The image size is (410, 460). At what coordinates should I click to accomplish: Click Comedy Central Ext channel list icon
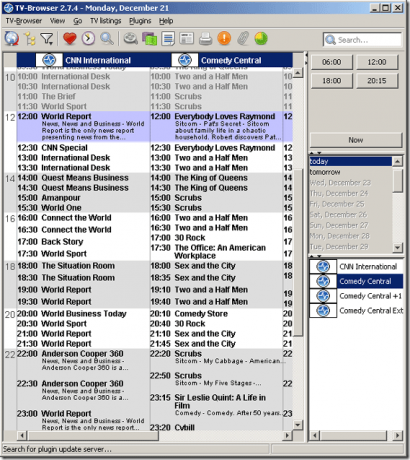pyautogui.click(x=323, y=310)
